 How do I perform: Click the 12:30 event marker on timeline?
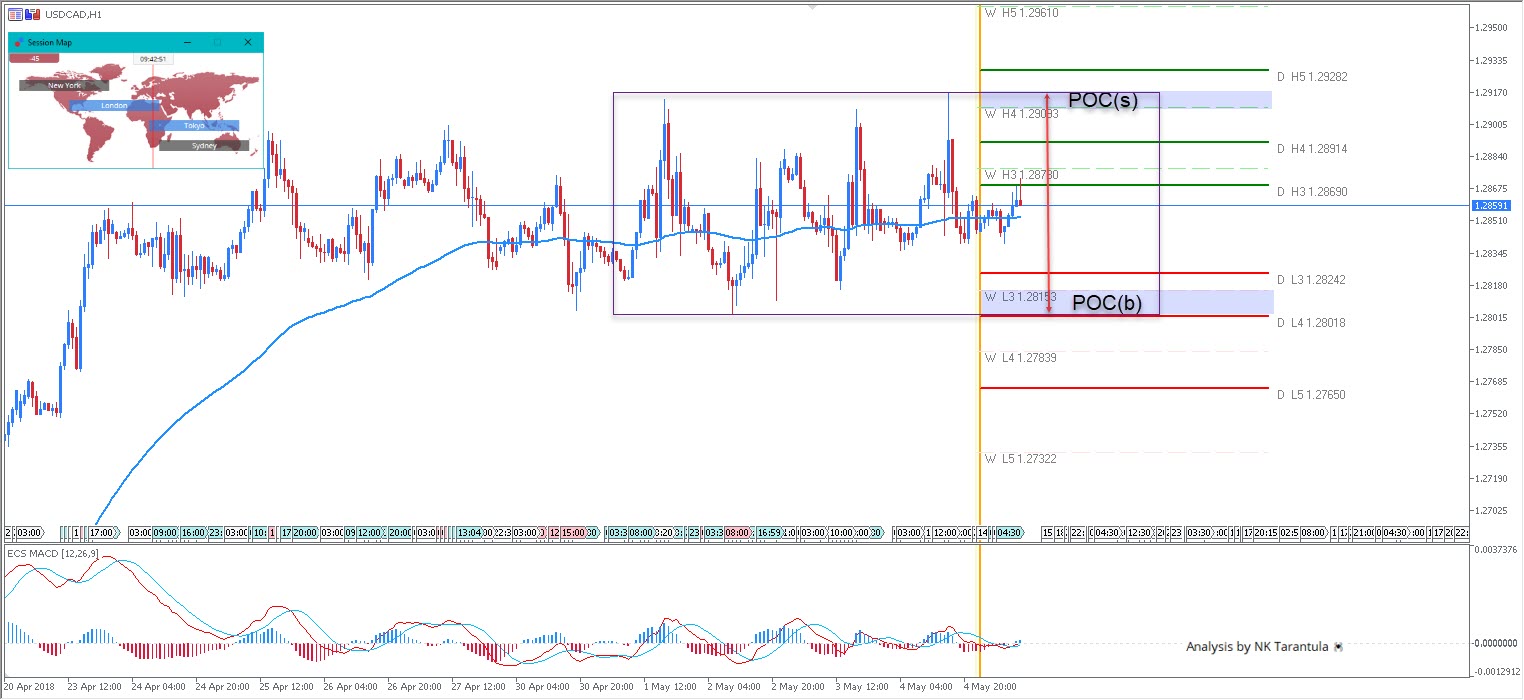coord(1138,532)
